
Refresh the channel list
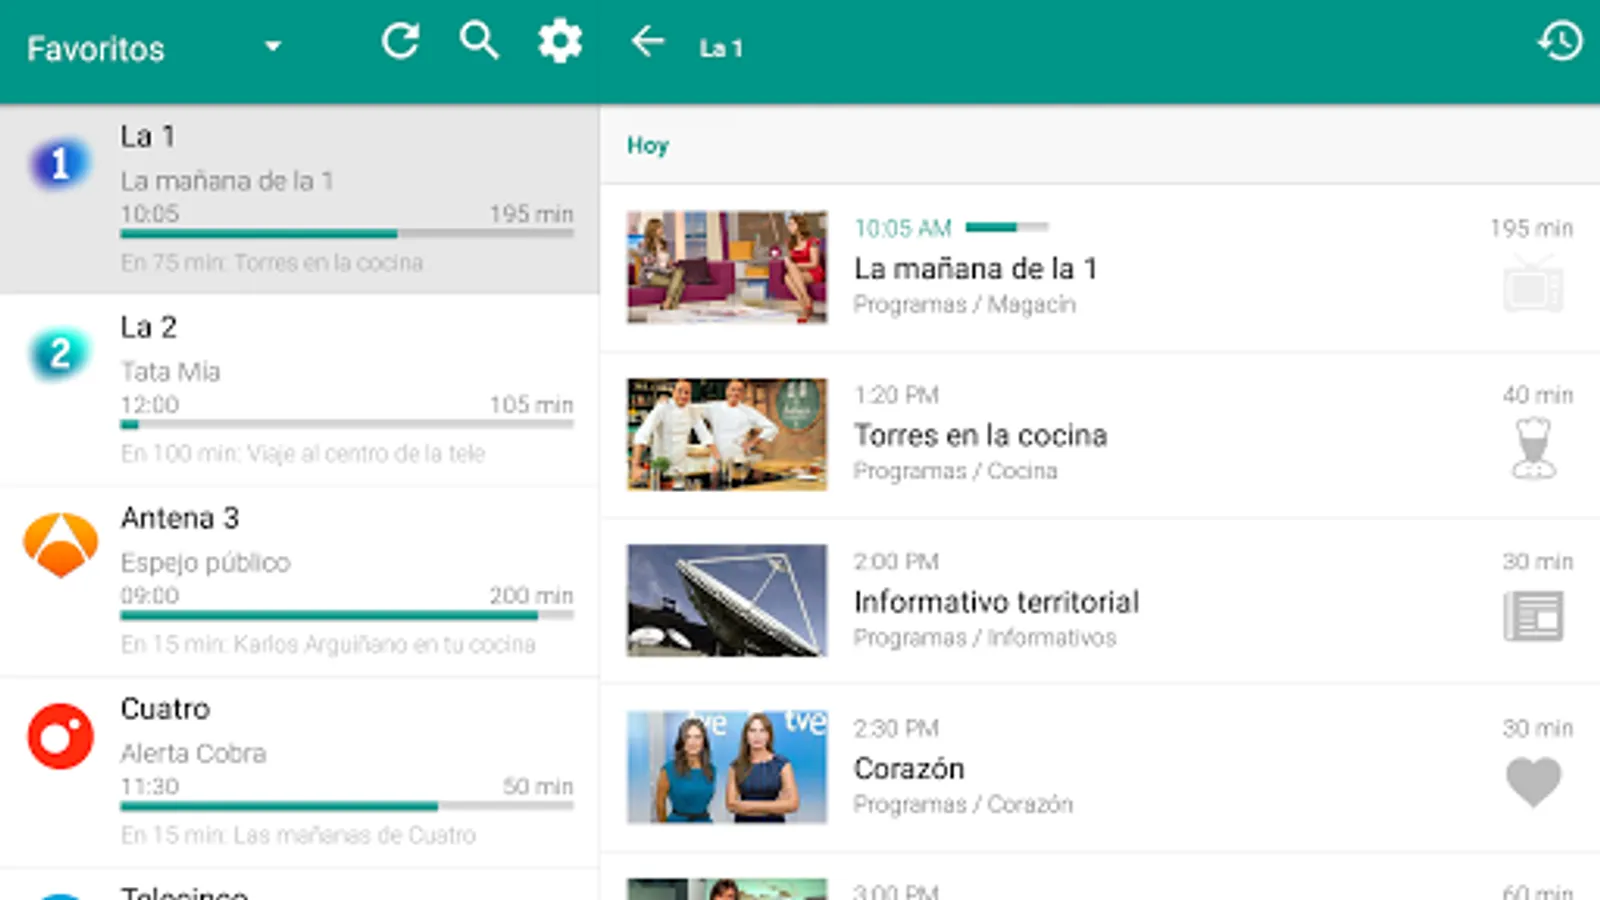click(400, 42)
